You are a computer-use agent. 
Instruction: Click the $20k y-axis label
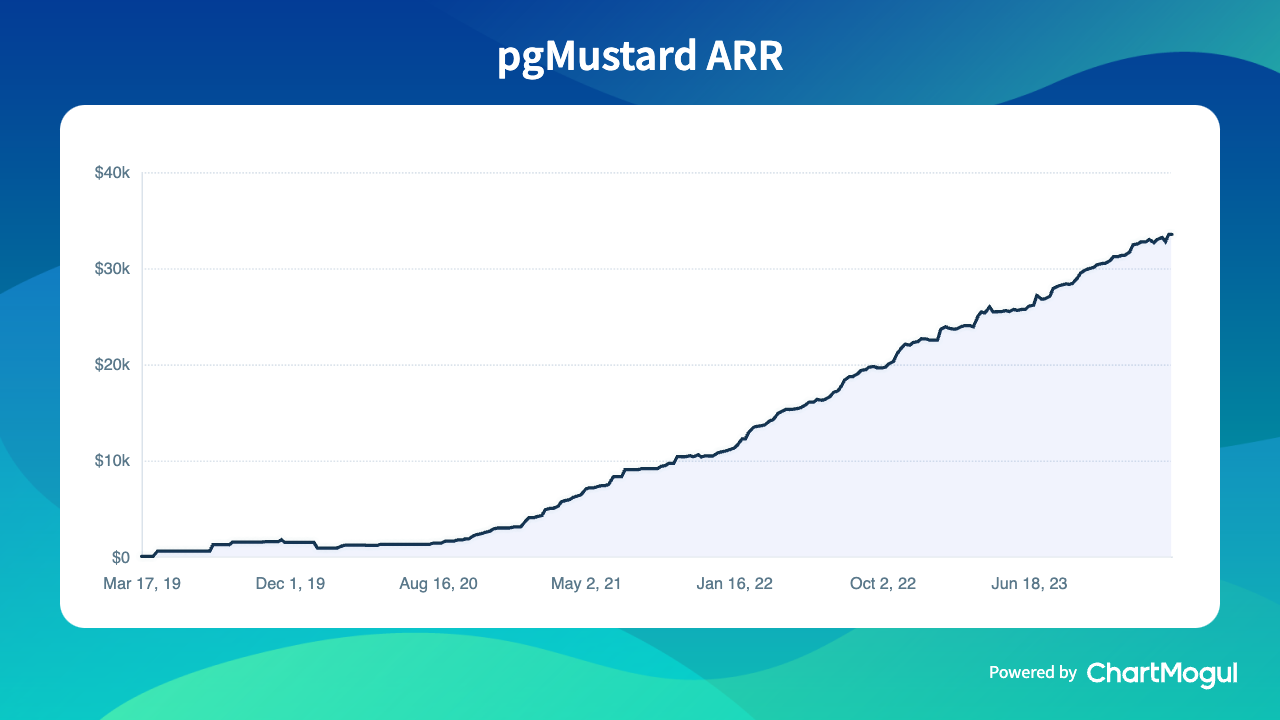tap(112, 365)
